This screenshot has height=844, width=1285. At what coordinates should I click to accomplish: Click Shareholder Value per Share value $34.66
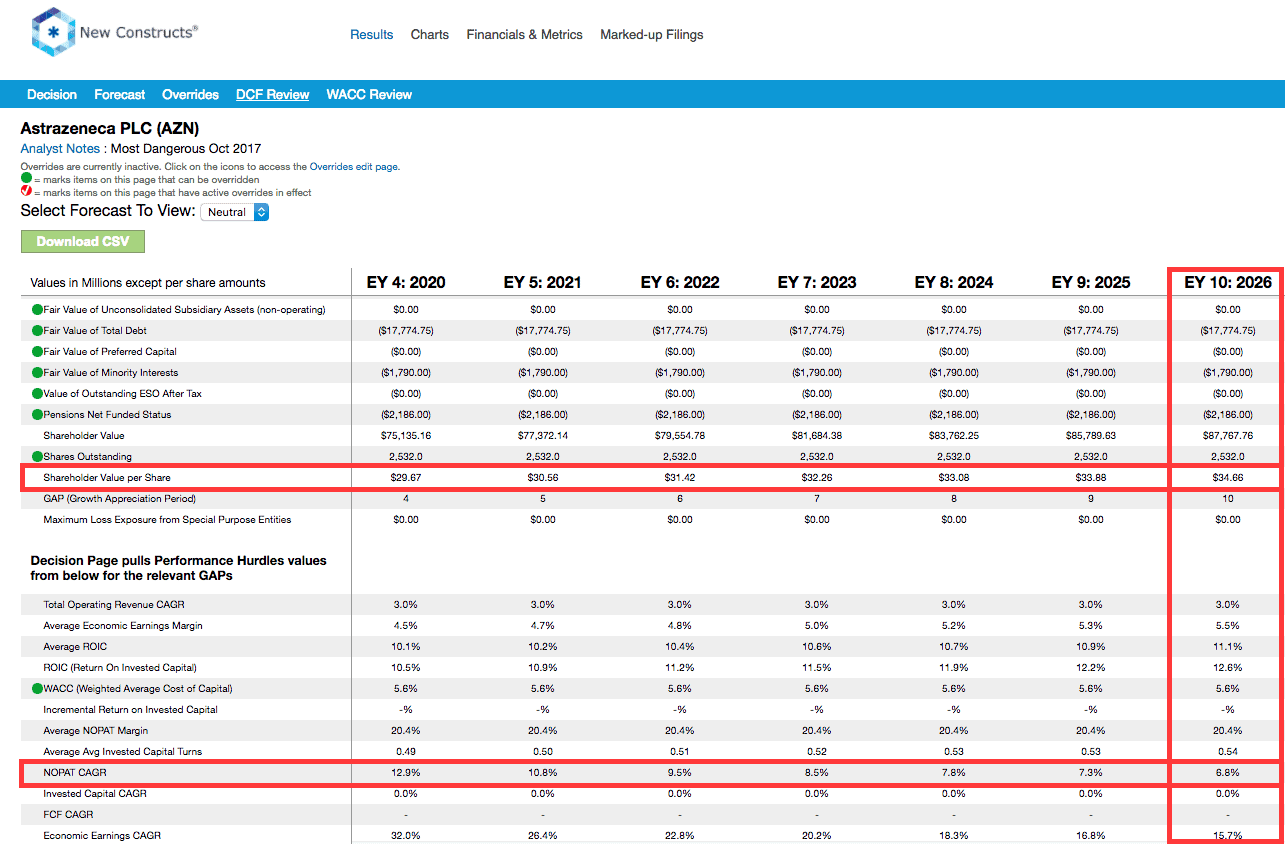click(x=1228, y=478)
